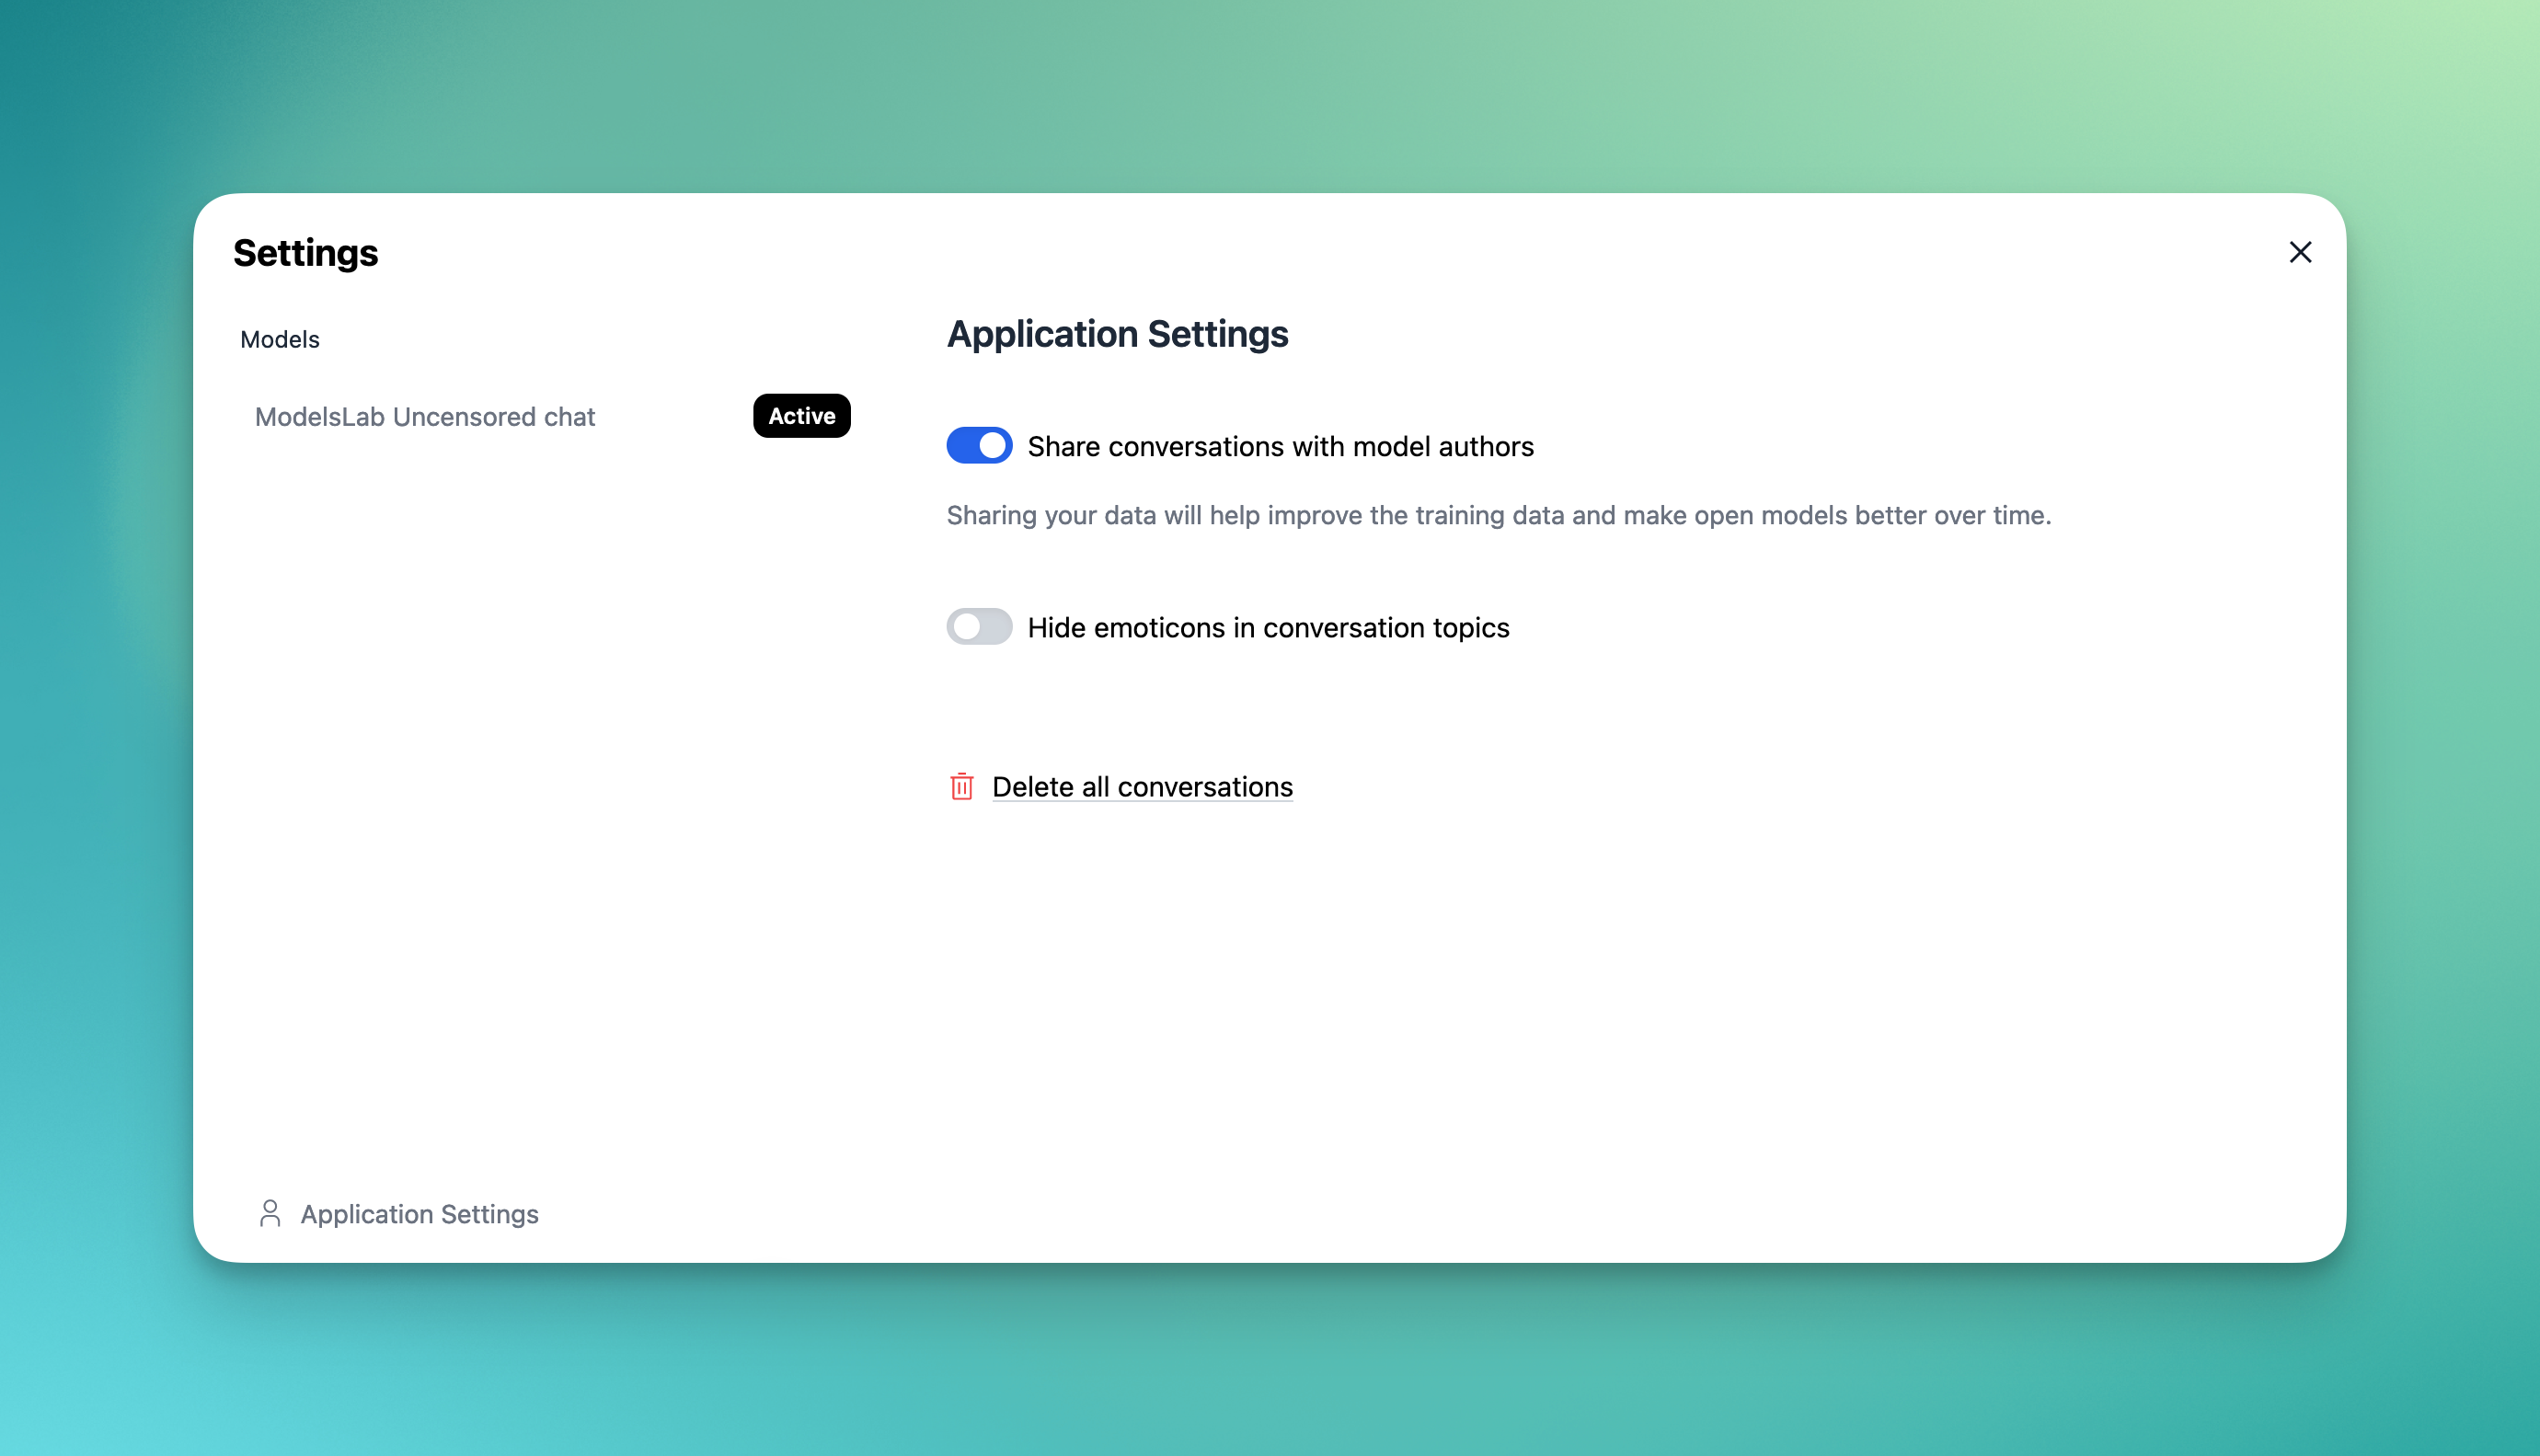The image size is (2540, 1456).
Task: Click the black Active badge
Action: click(801, 416)
